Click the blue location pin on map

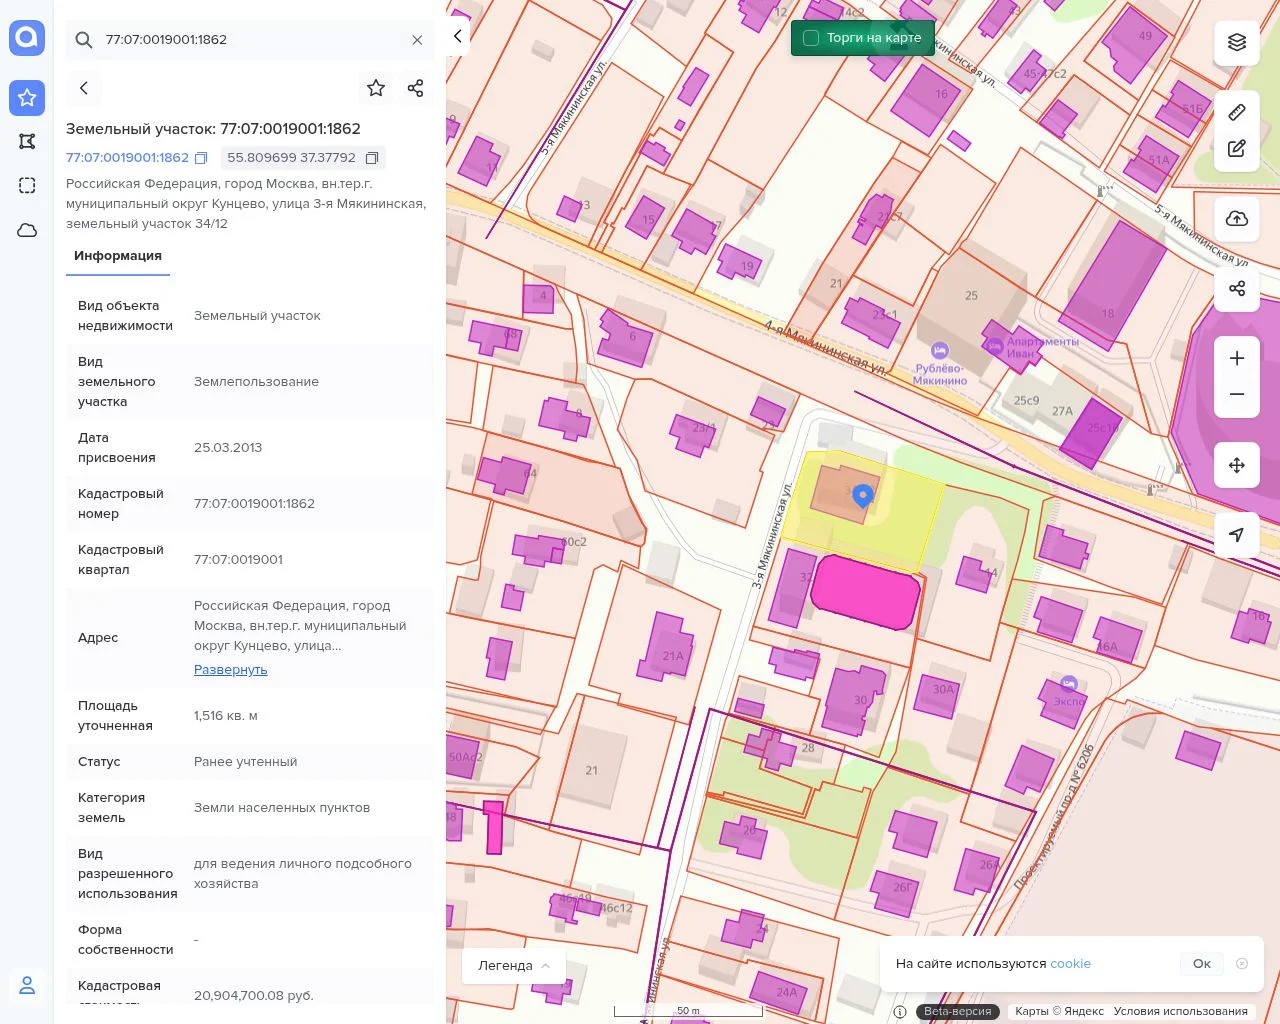click(863, 495)
